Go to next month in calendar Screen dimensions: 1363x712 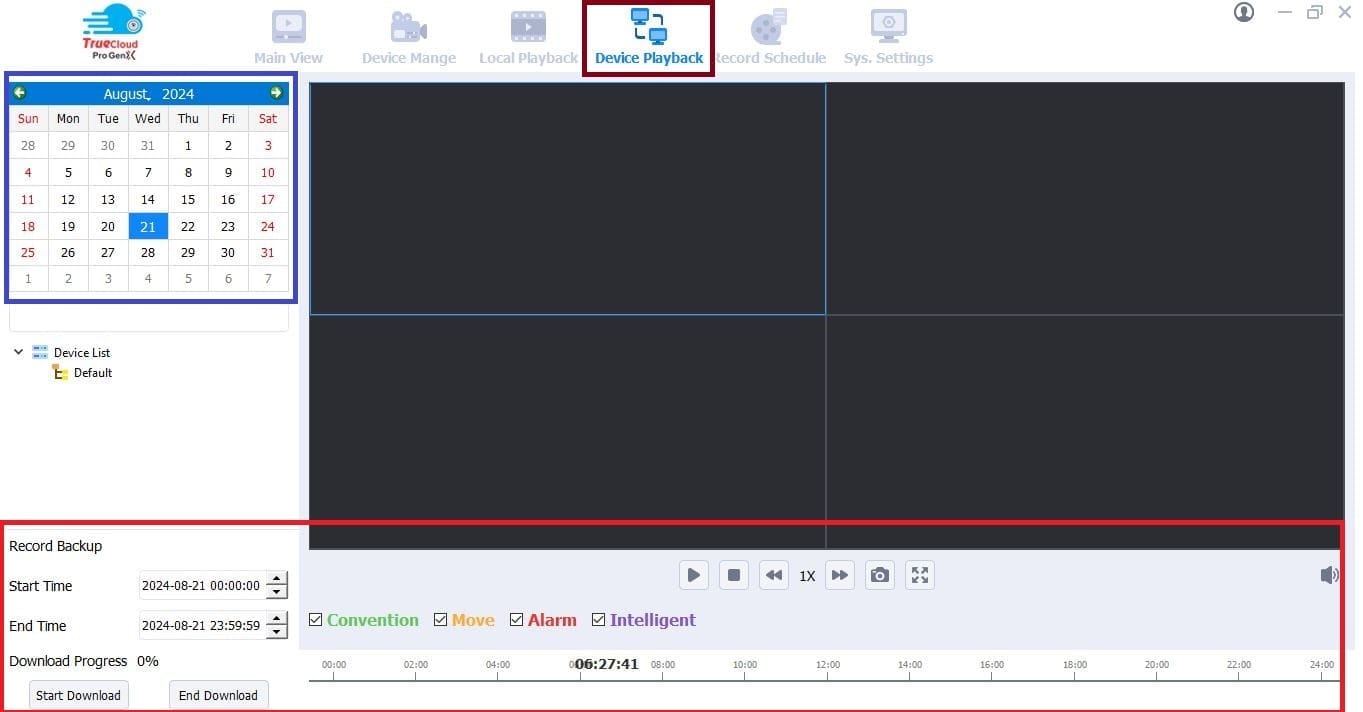(276, 93)
